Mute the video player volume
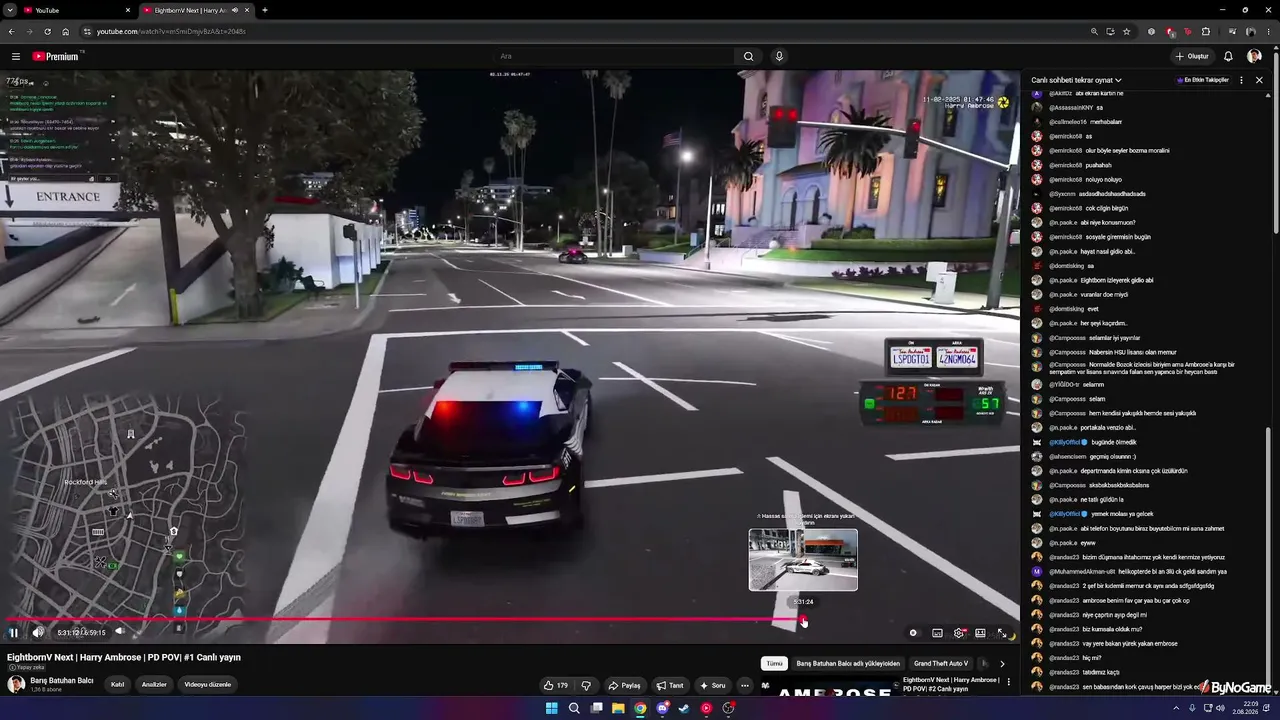Screen dimensions: 1280x720 tap(38, 632)
